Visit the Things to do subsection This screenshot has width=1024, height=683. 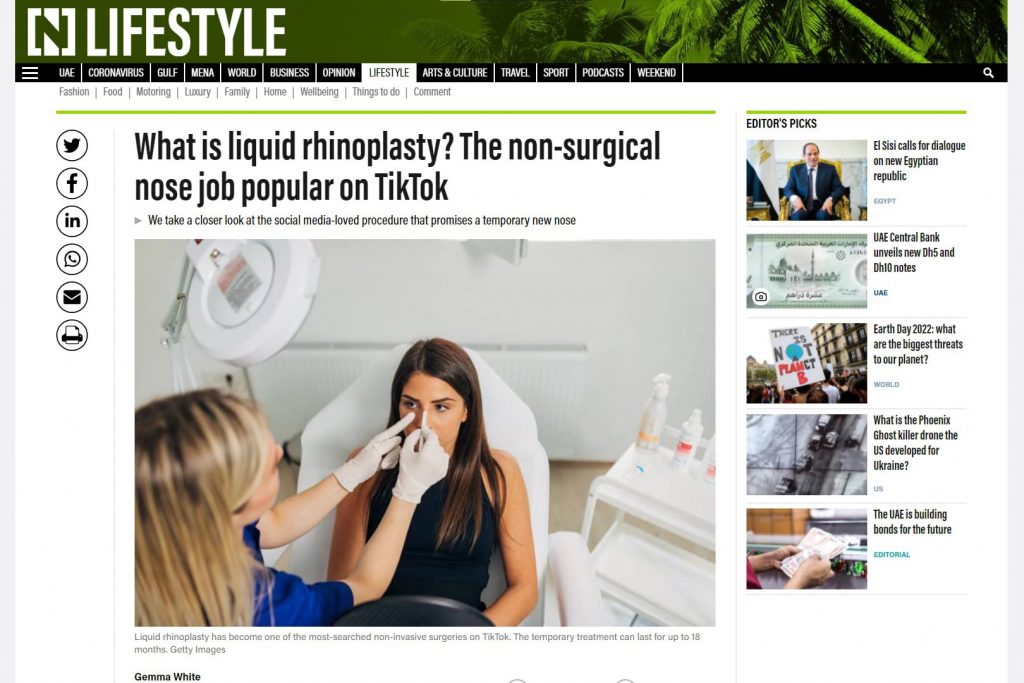(x=376, y=92)
